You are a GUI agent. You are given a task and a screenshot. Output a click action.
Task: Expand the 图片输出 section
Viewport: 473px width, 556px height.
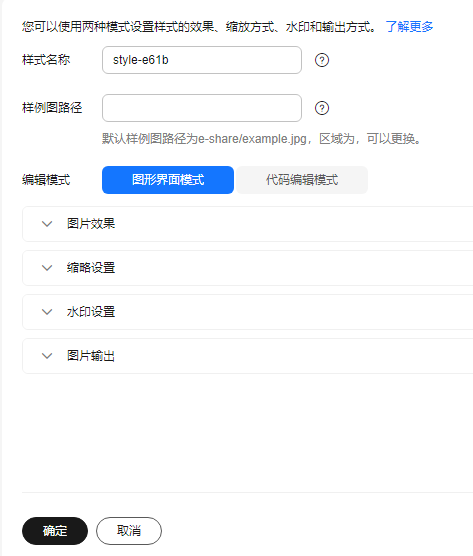[247, 356]
